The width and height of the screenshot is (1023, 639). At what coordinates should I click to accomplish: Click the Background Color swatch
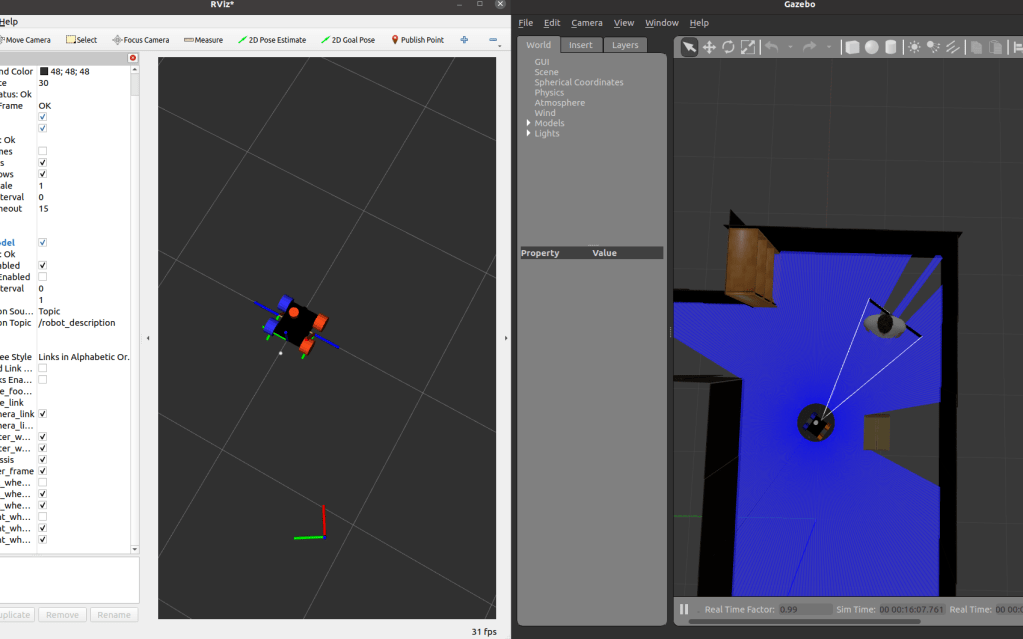(44, 72)
